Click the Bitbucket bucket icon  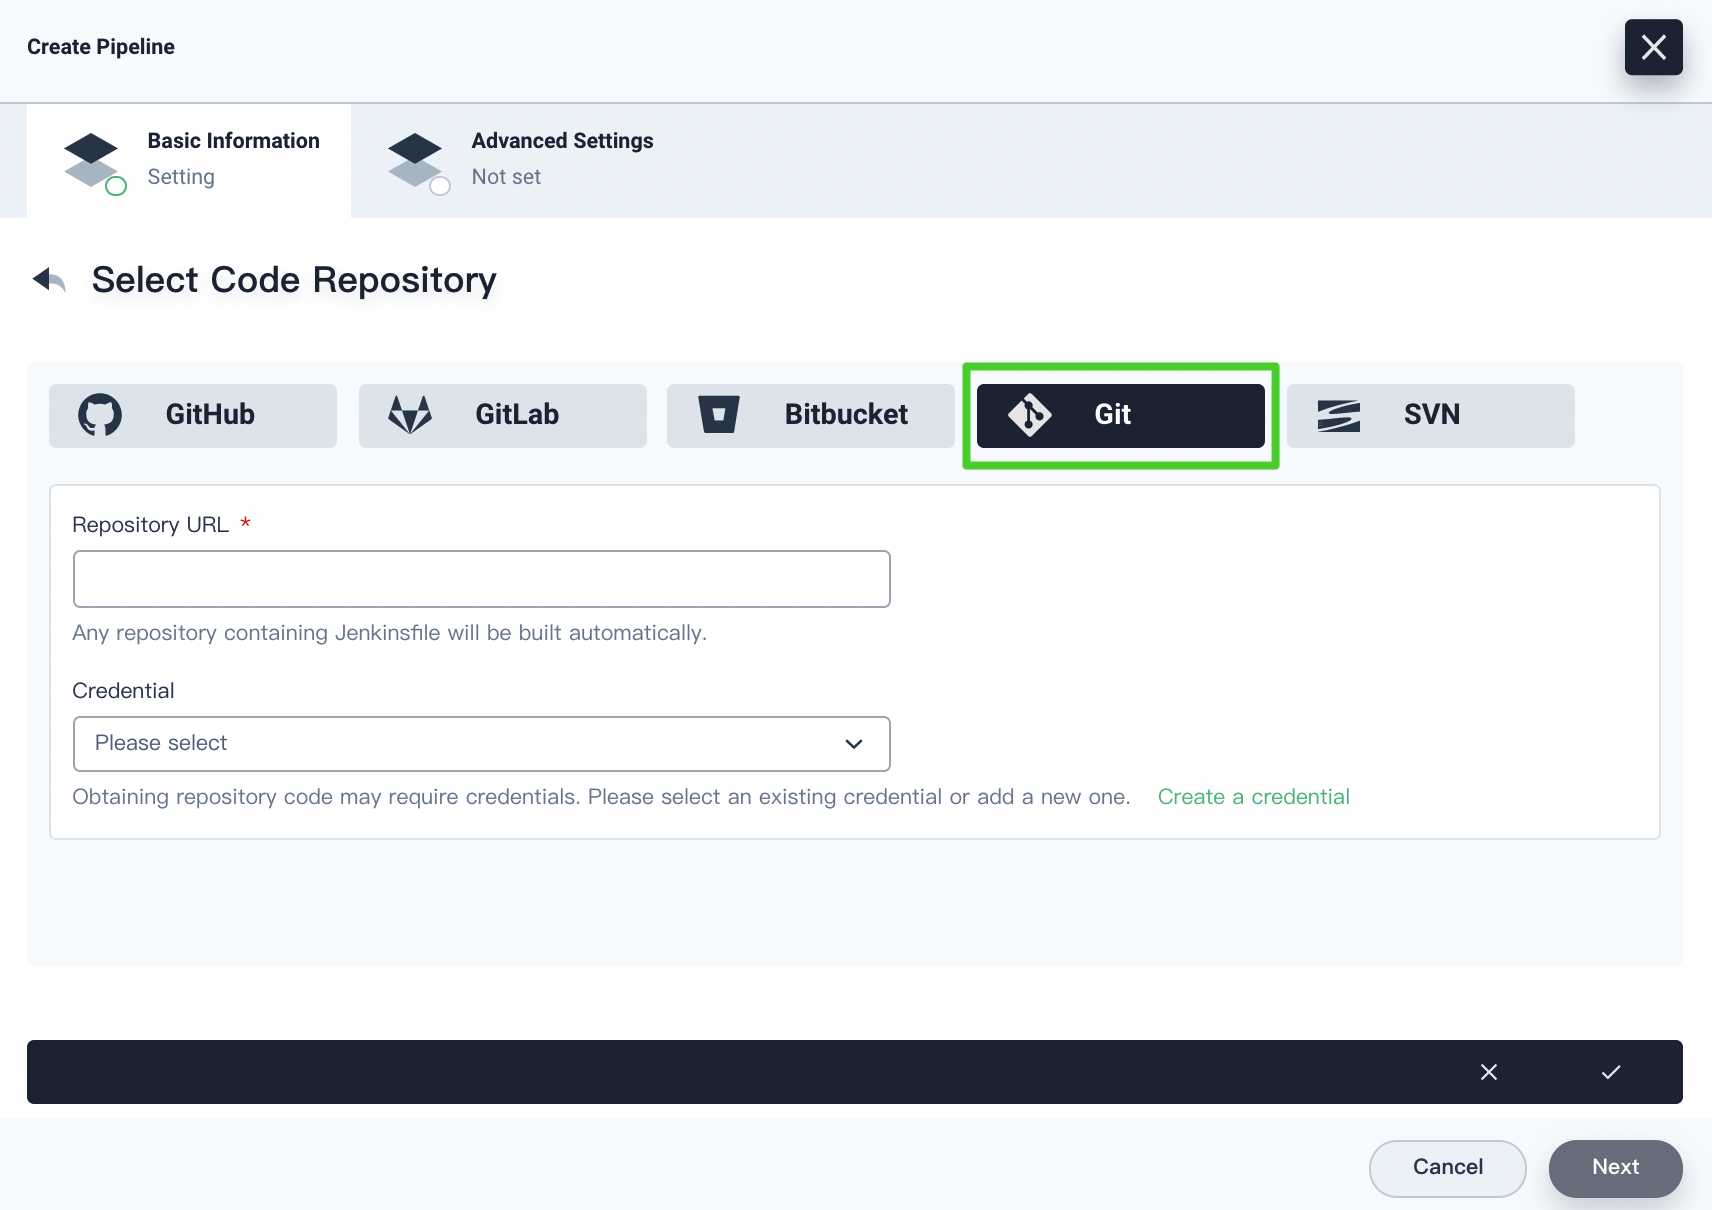tap(718, 415)
